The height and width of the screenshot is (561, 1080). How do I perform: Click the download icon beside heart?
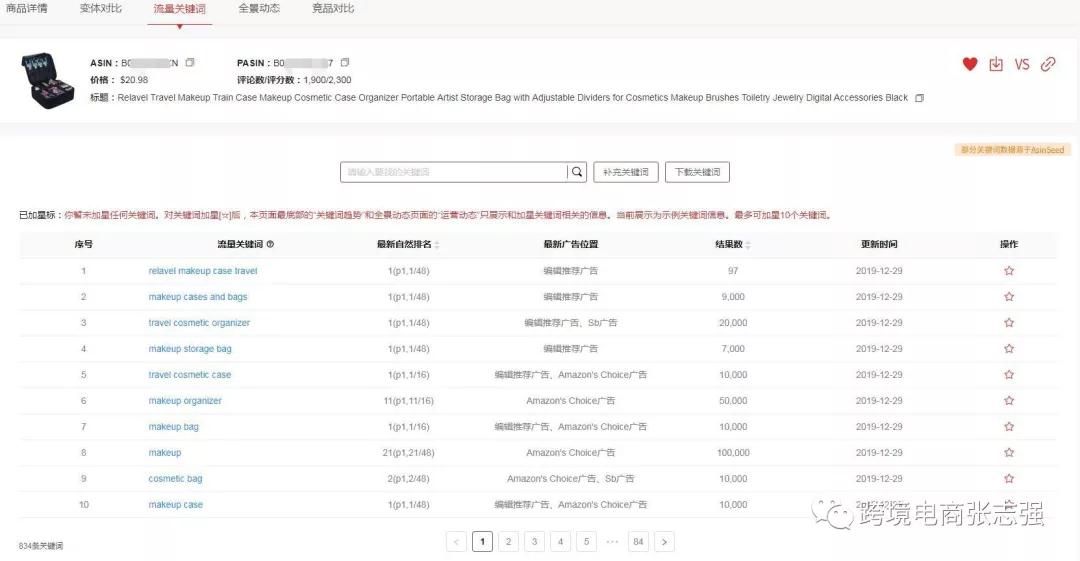pos(996,64)
